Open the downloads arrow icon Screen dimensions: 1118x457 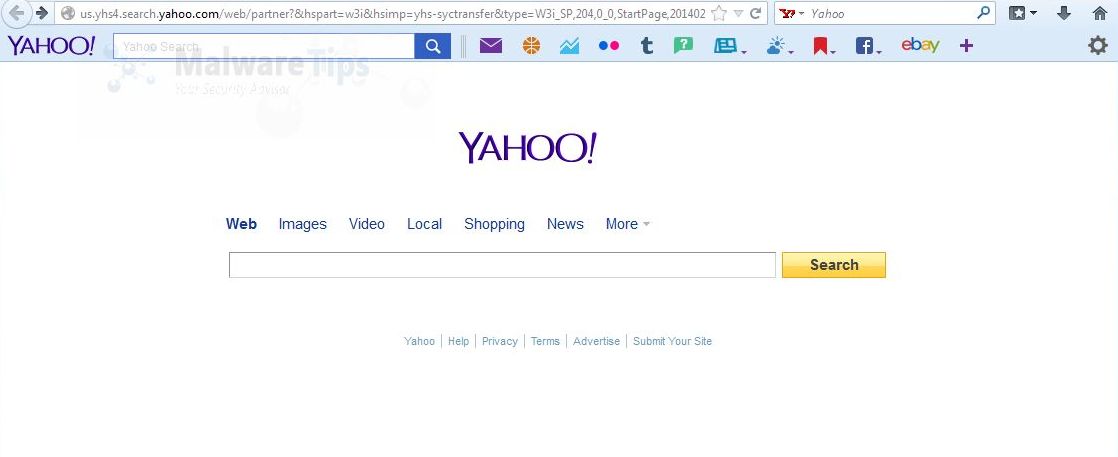click(1064, 13)
